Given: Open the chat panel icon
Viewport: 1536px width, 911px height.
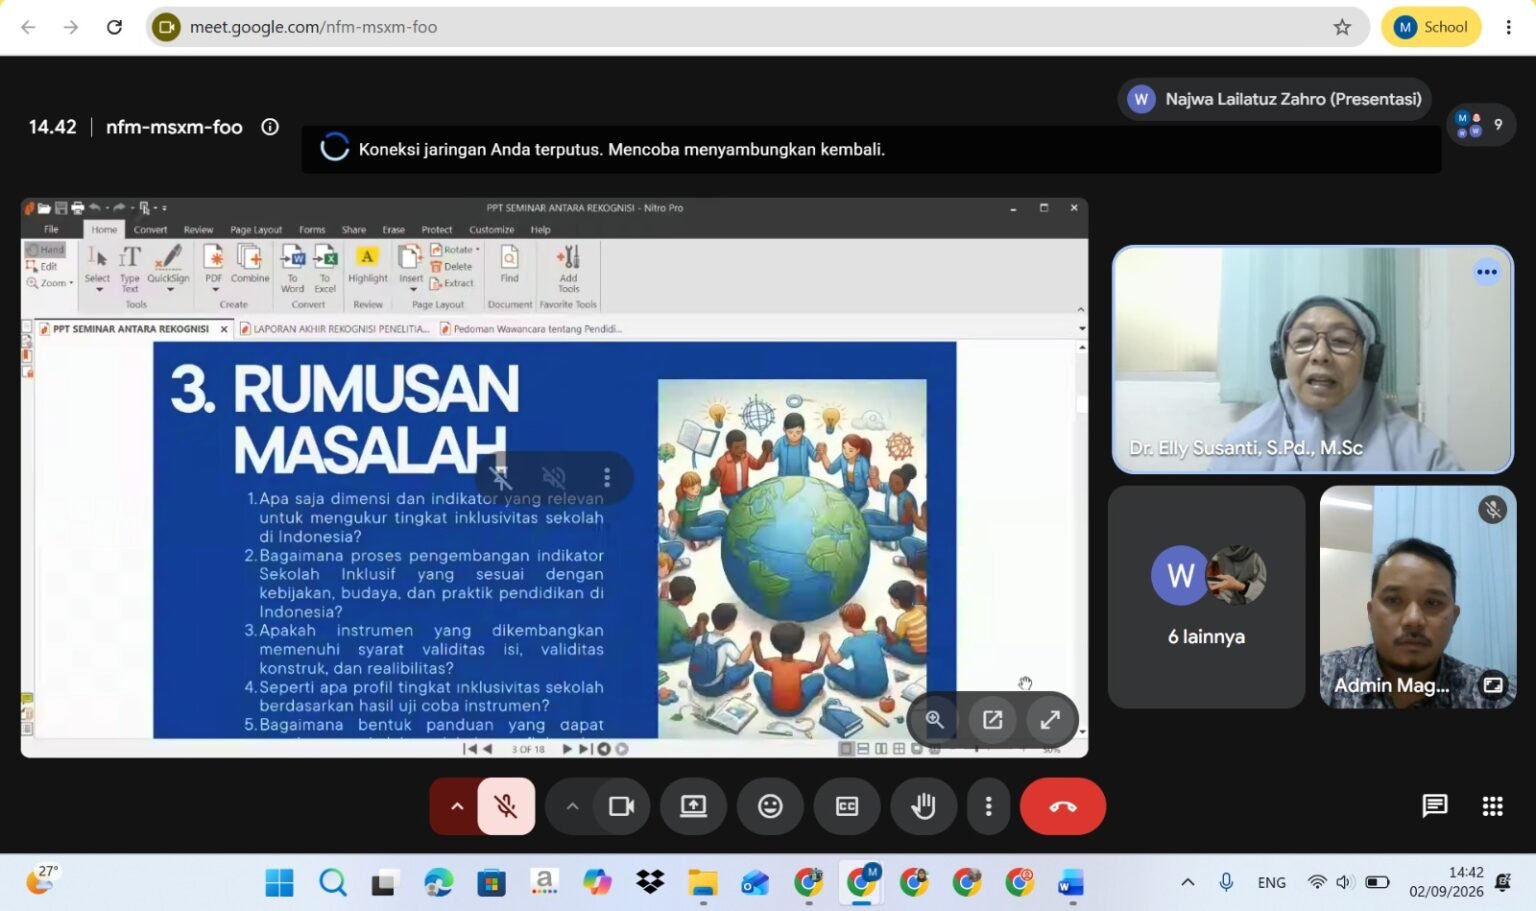Looking at the screenshot, I should coord(1435,806).
